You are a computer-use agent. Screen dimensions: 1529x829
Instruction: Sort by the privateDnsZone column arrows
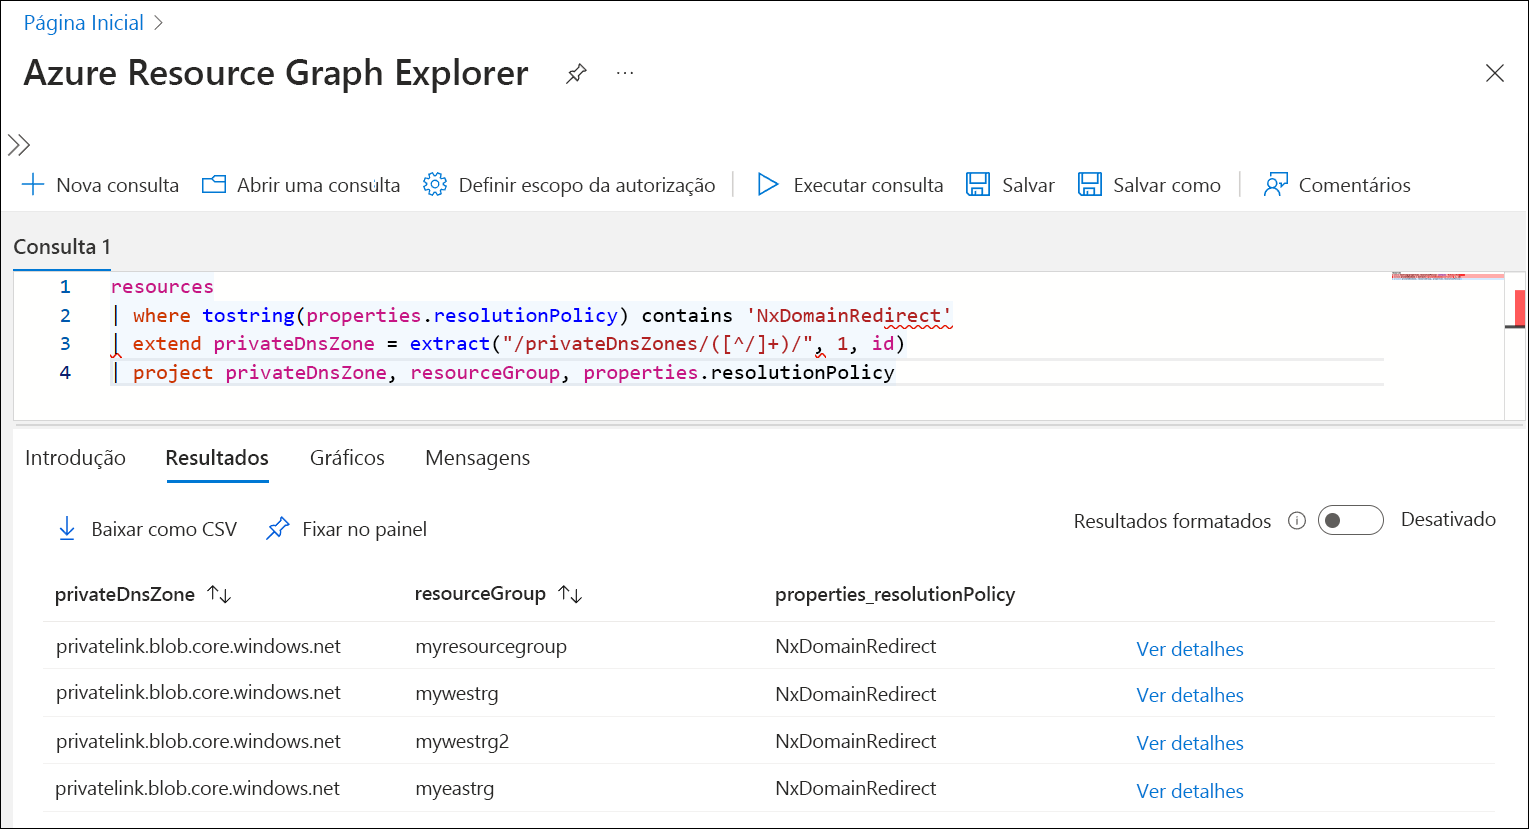pos(219,595)
